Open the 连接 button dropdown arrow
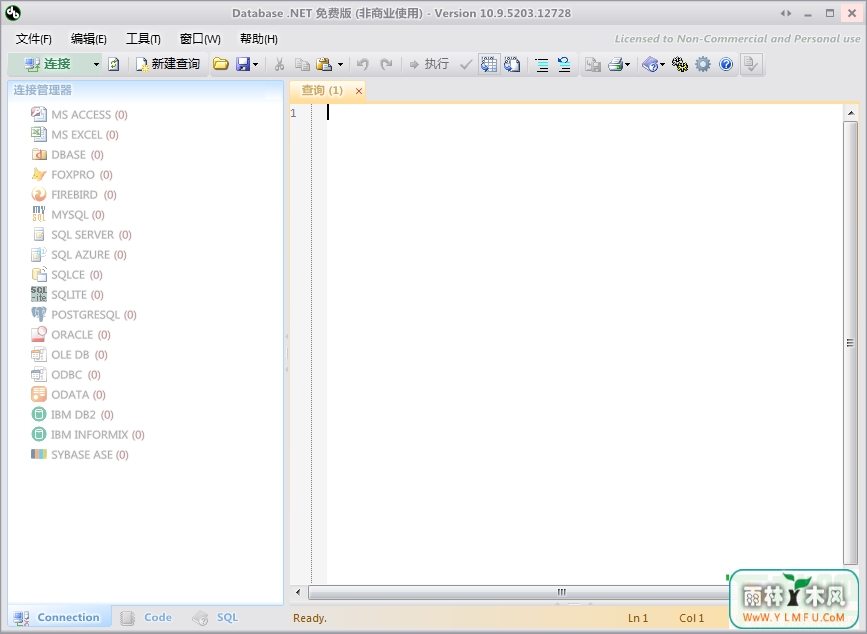This screenshot has height=634, width=867. click(96, 64)
